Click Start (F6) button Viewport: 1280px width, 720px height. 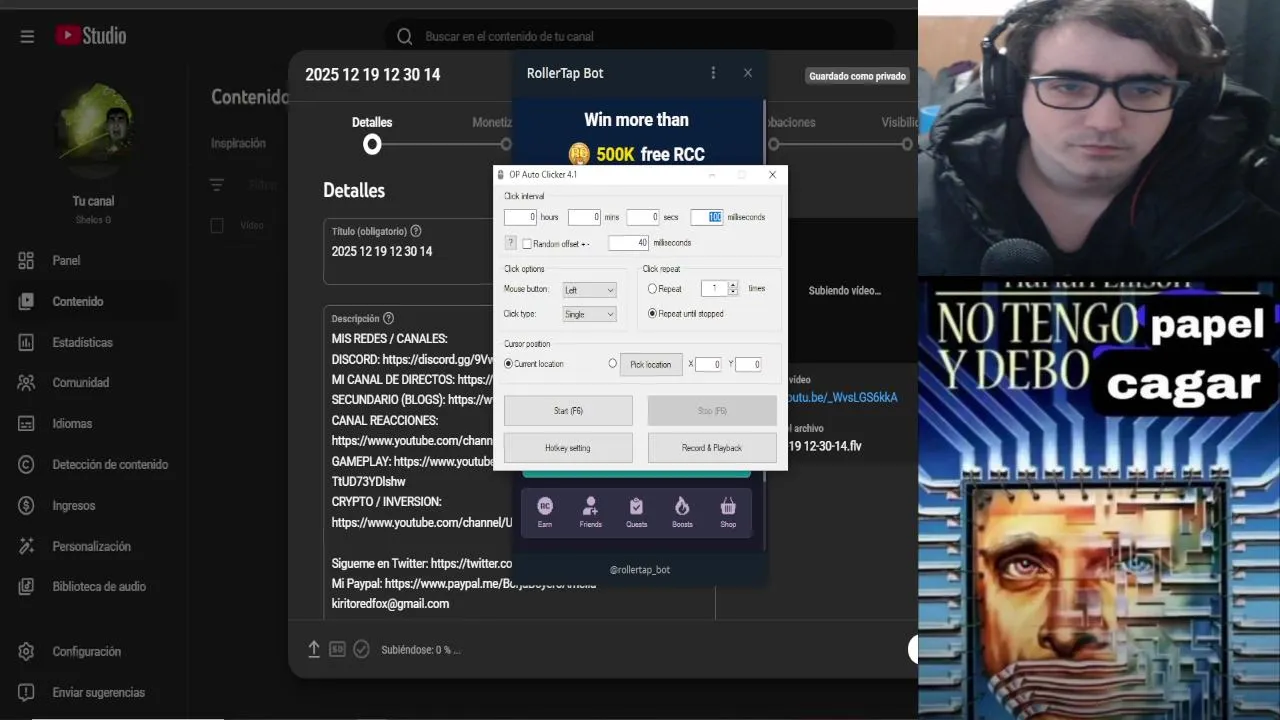(568, 411)
